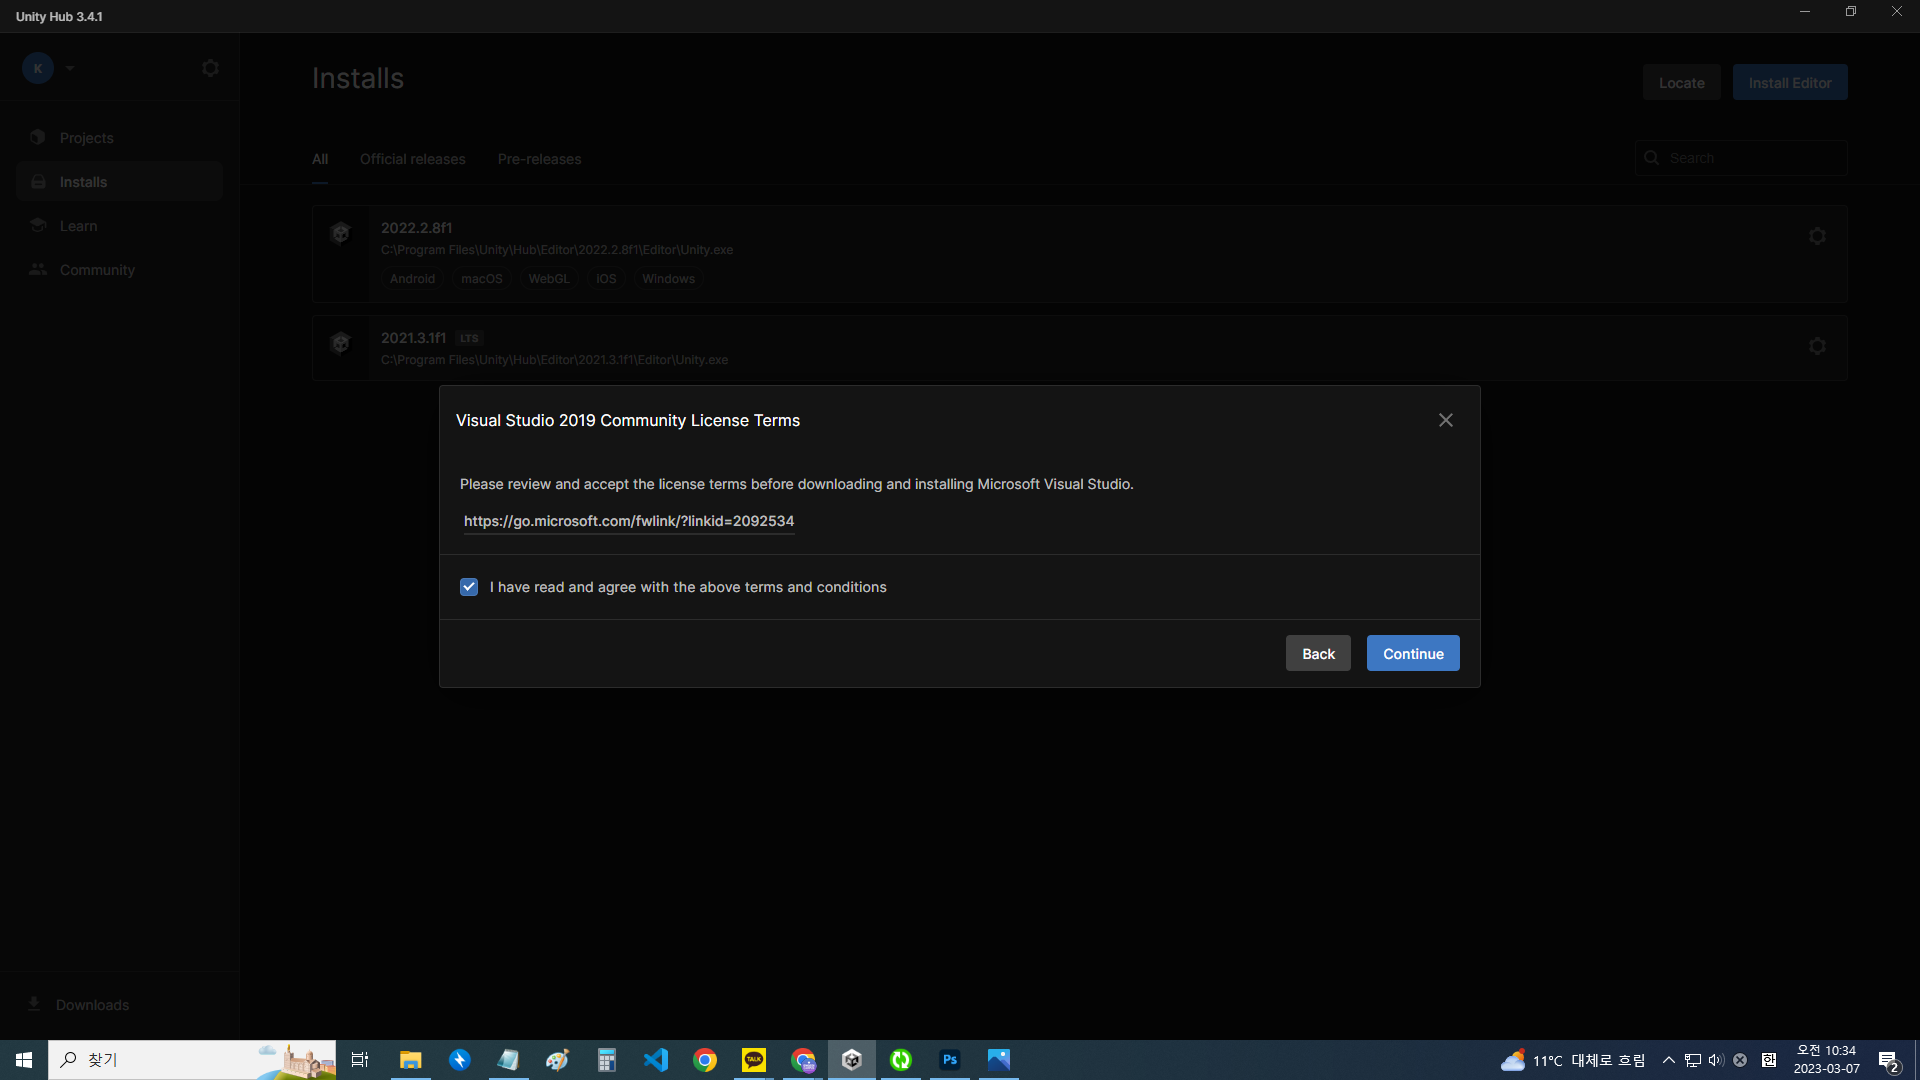Switch to the All tab
1920x1080 pixels.
[x=320, y=159]
